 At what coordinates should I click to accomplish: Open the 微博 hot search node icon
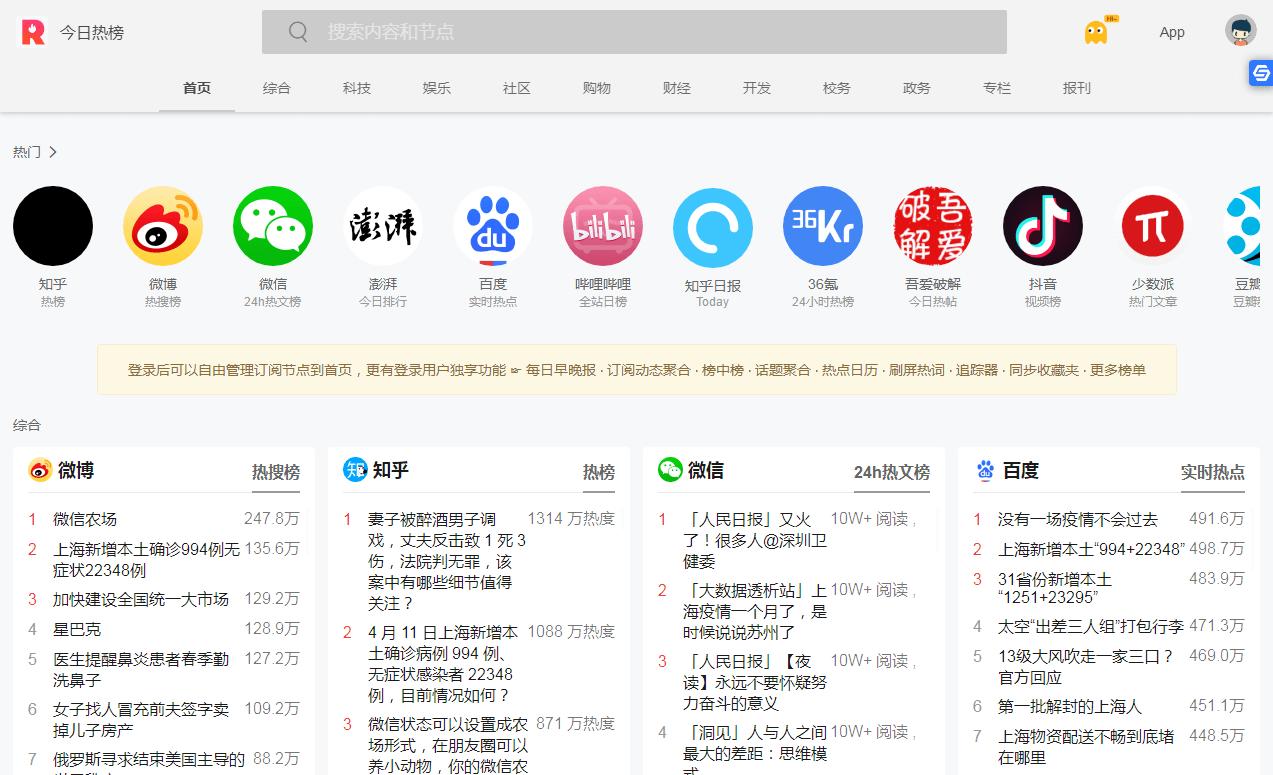(163, 226)
